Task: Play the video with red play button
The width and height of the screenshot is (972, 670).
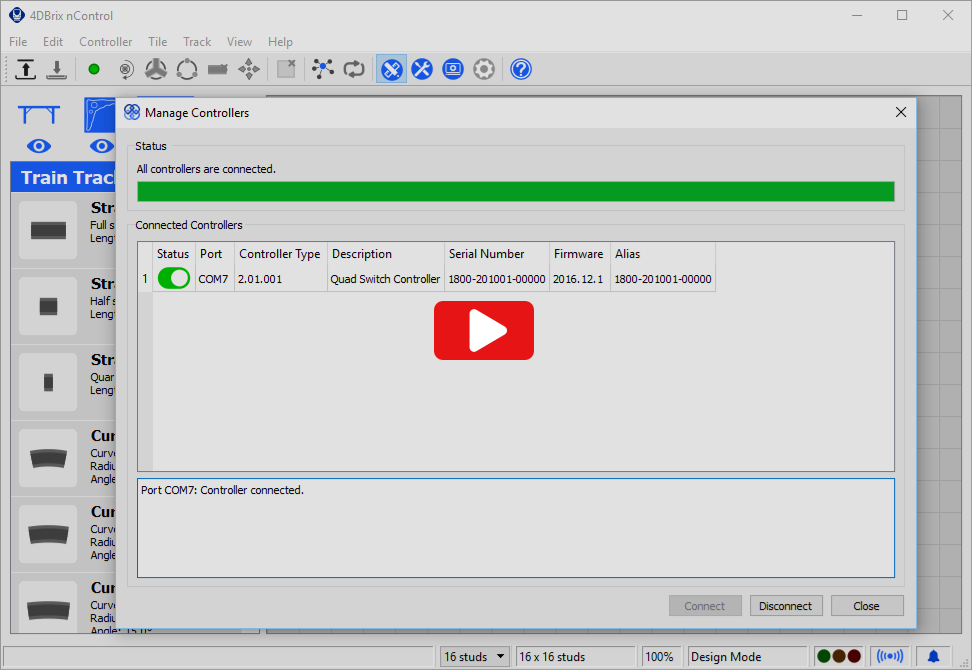Action: (484, 330)
